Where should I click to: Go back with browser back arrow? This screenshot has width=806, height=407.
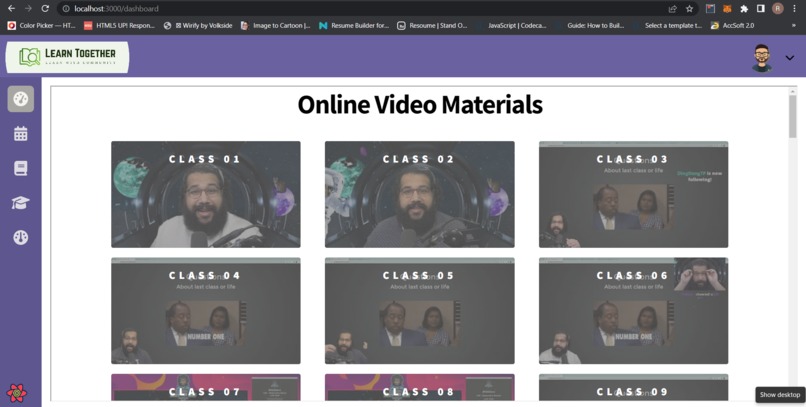click(x=11, y=8)
